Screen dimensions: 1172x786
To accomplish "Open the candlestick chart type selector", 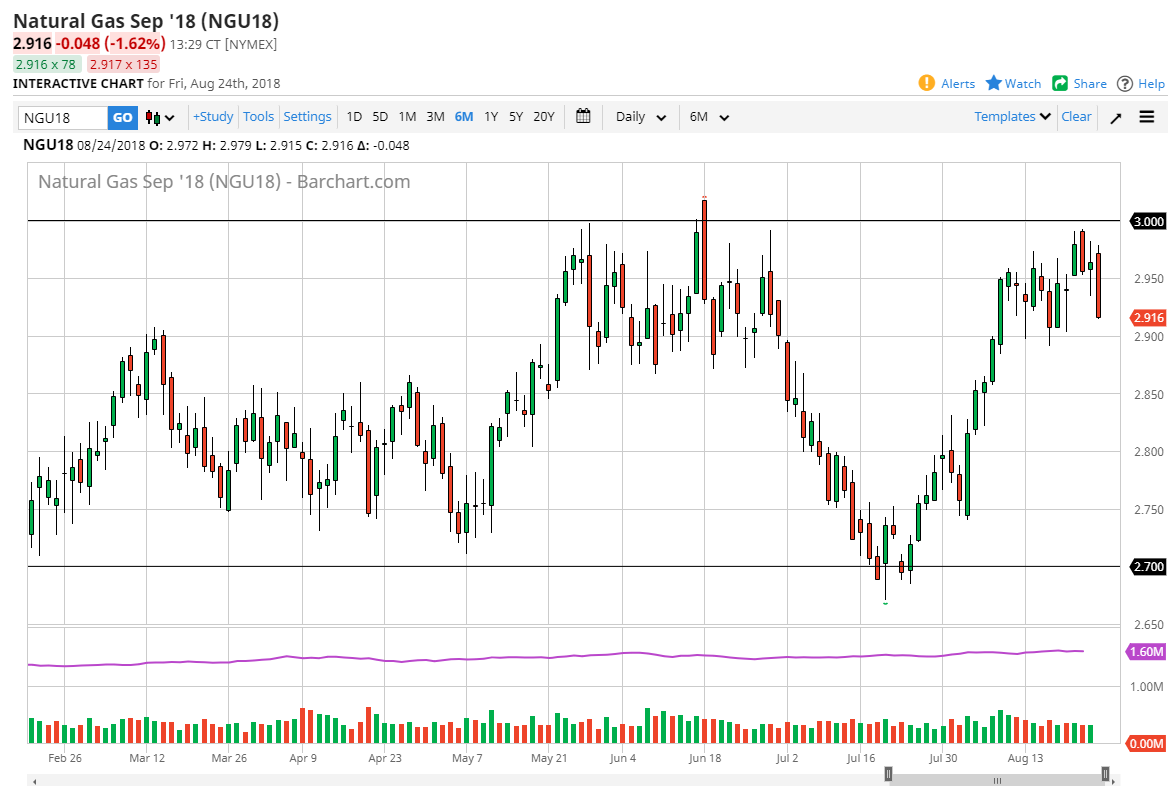I will tap(160, 117).
